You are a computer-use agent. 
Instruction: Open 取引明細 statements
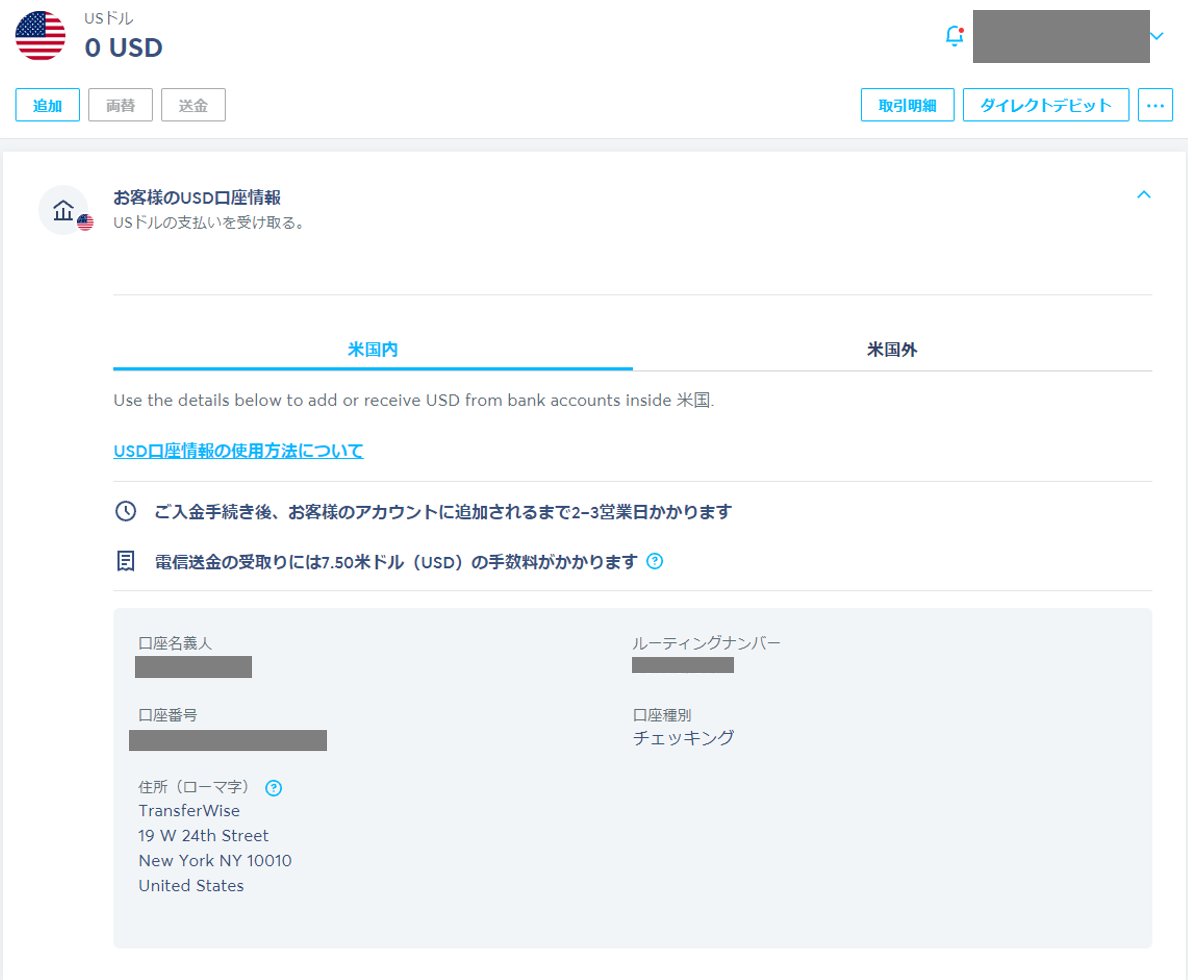click(x=907, y=105)
